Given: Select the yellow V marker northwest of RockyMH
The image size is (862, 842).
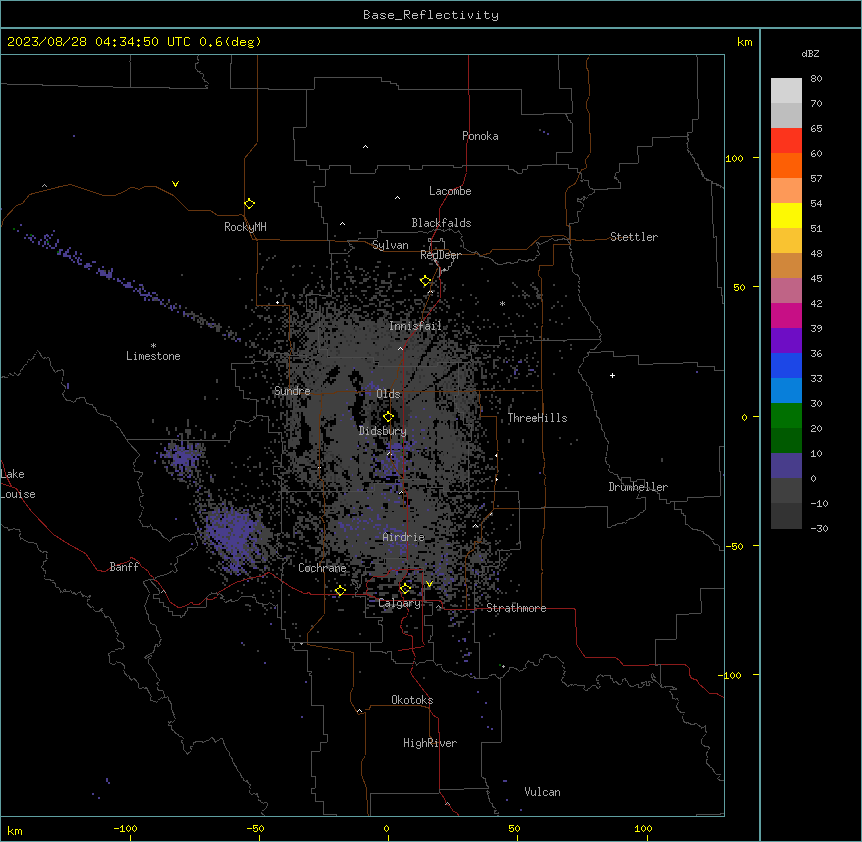Looking at the screenshot, I should (175, 184).
